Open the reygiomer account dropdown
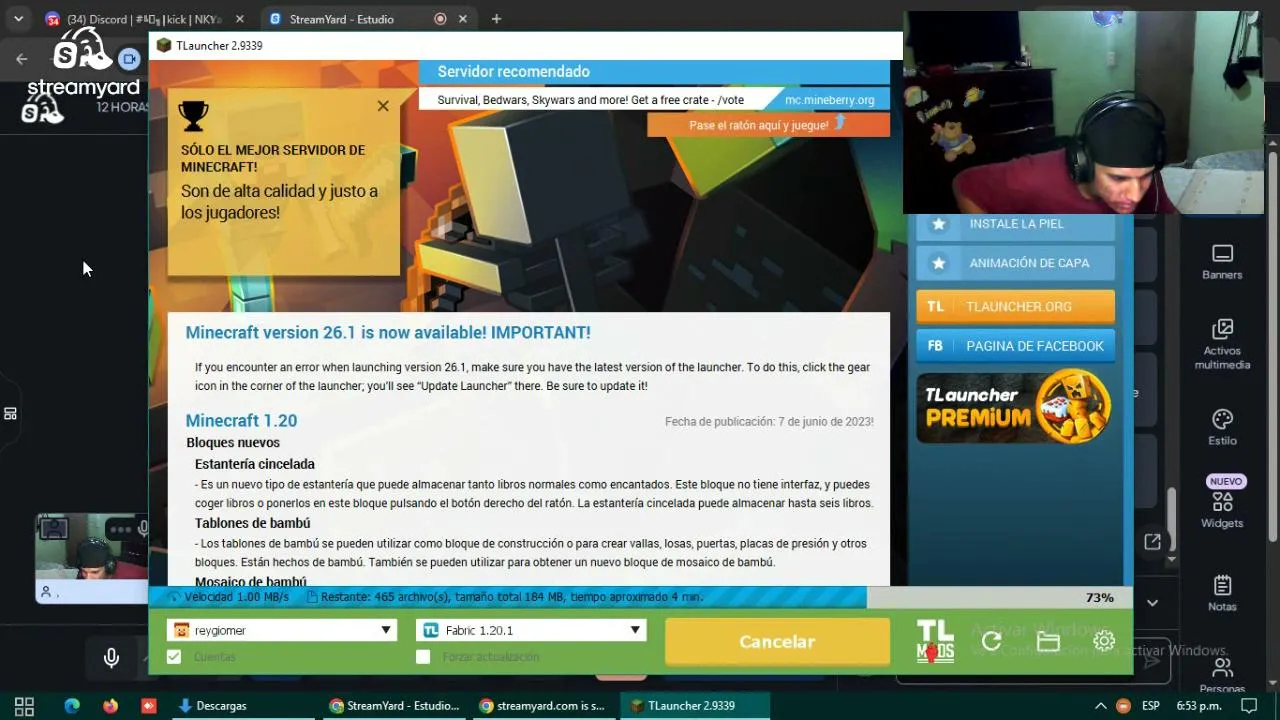This screenshot has width=1280, height=720. tap(281, 630)
